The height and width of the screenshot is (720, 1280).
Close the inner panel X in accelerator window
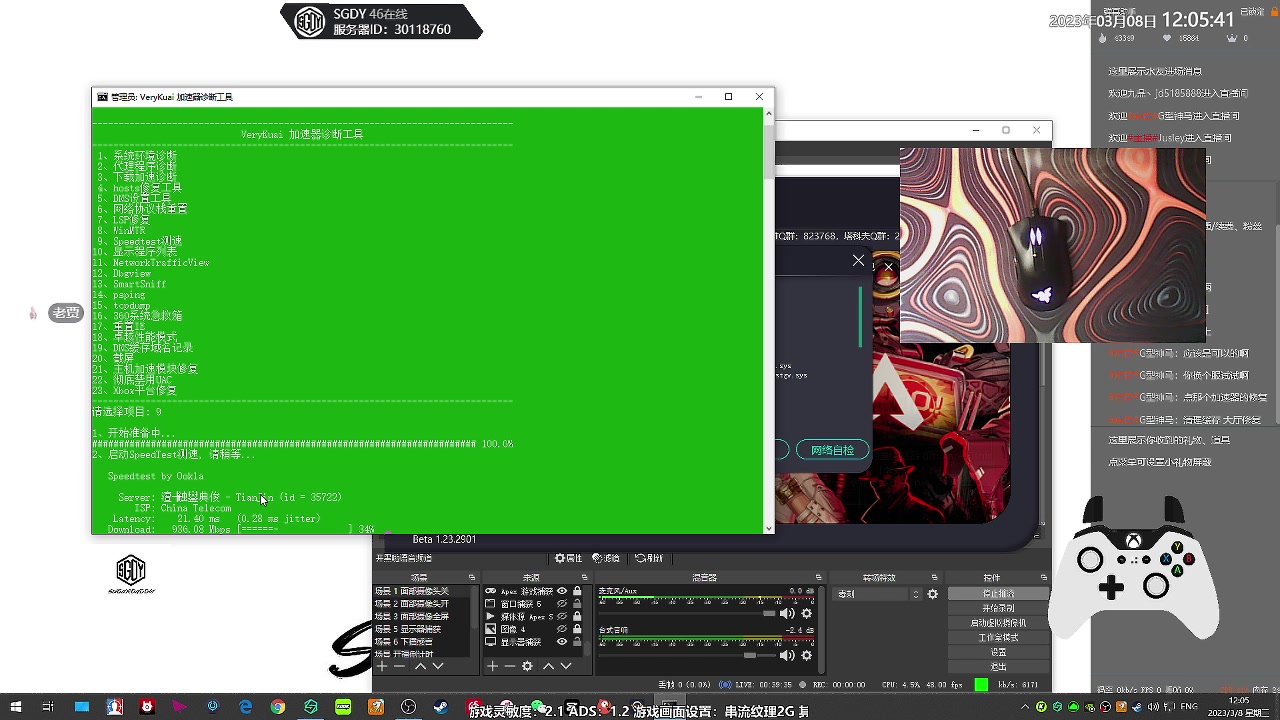click(858, 261)
